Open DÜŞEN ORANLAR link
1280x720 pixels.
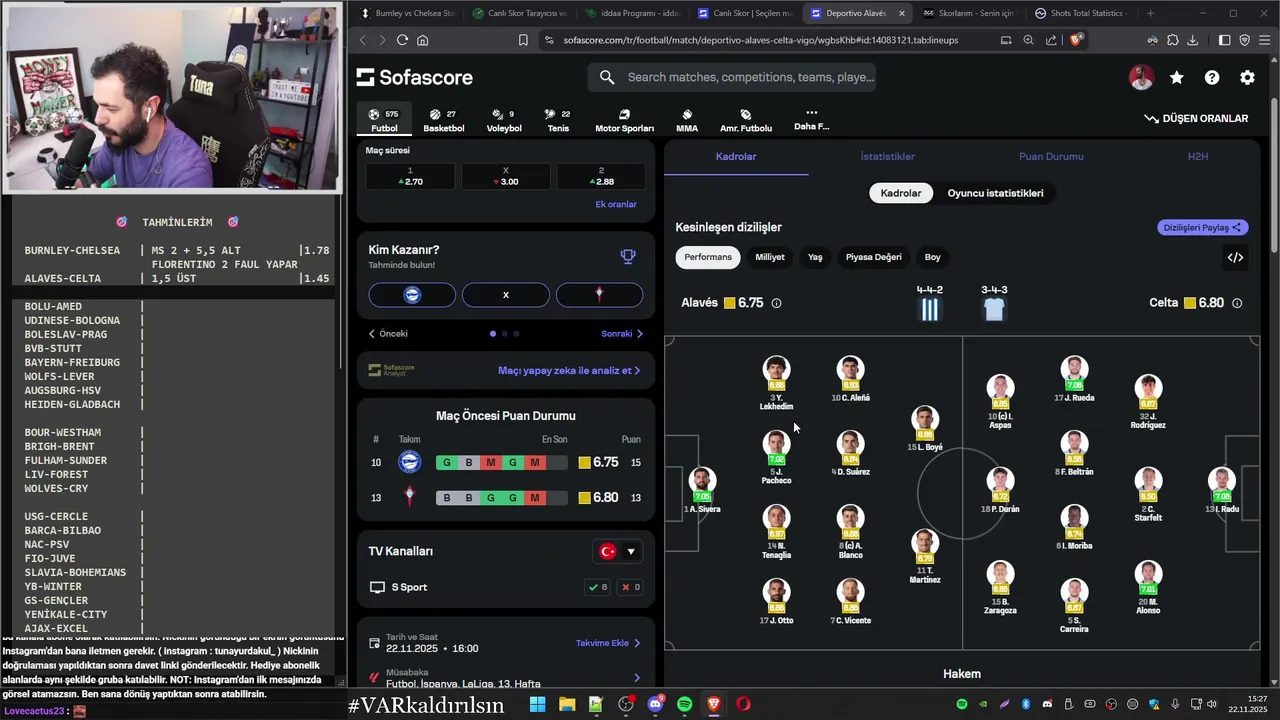tap(1196, 118)
